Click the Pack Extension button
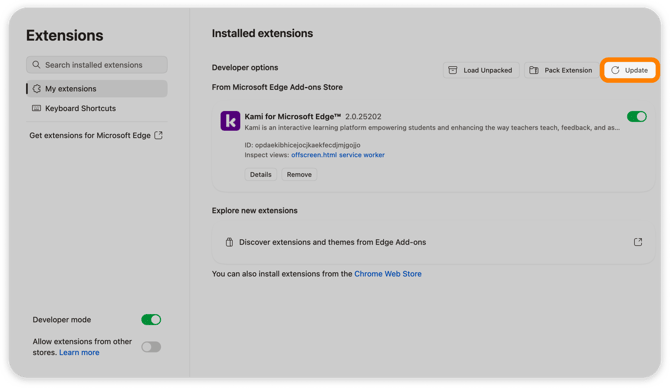The height and width of the screenshot is (388, 670). click(561, 70)
